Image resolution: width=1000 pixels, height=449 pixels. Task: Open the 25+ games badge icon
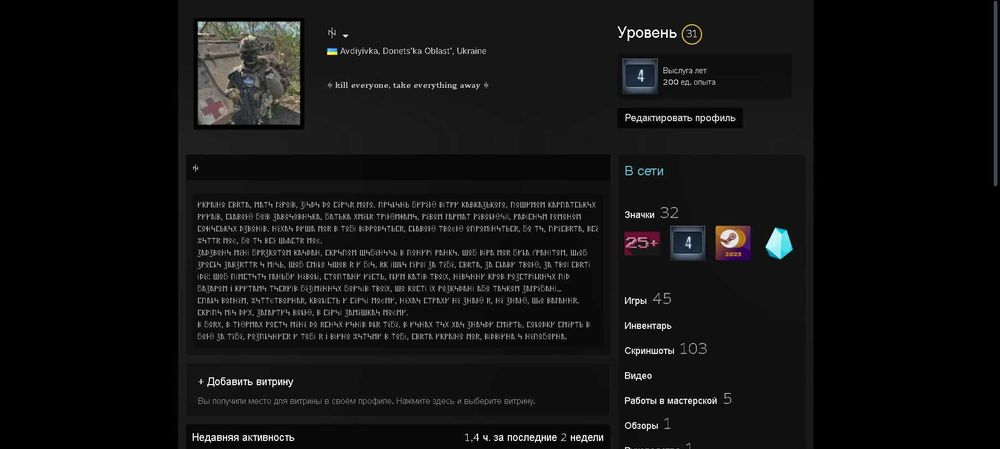(642, 243)
